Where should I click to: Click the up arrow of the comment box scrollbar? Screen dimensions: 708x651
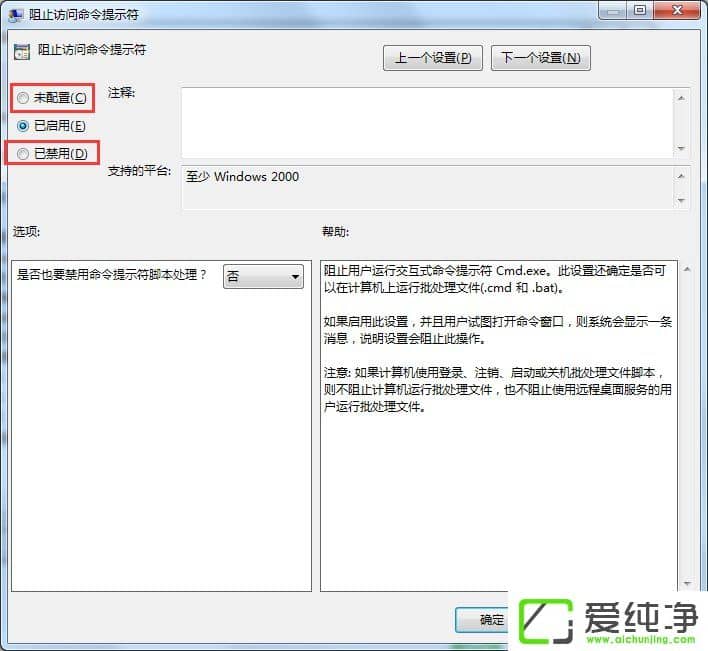pyautogui.click(x=681, y=98)
